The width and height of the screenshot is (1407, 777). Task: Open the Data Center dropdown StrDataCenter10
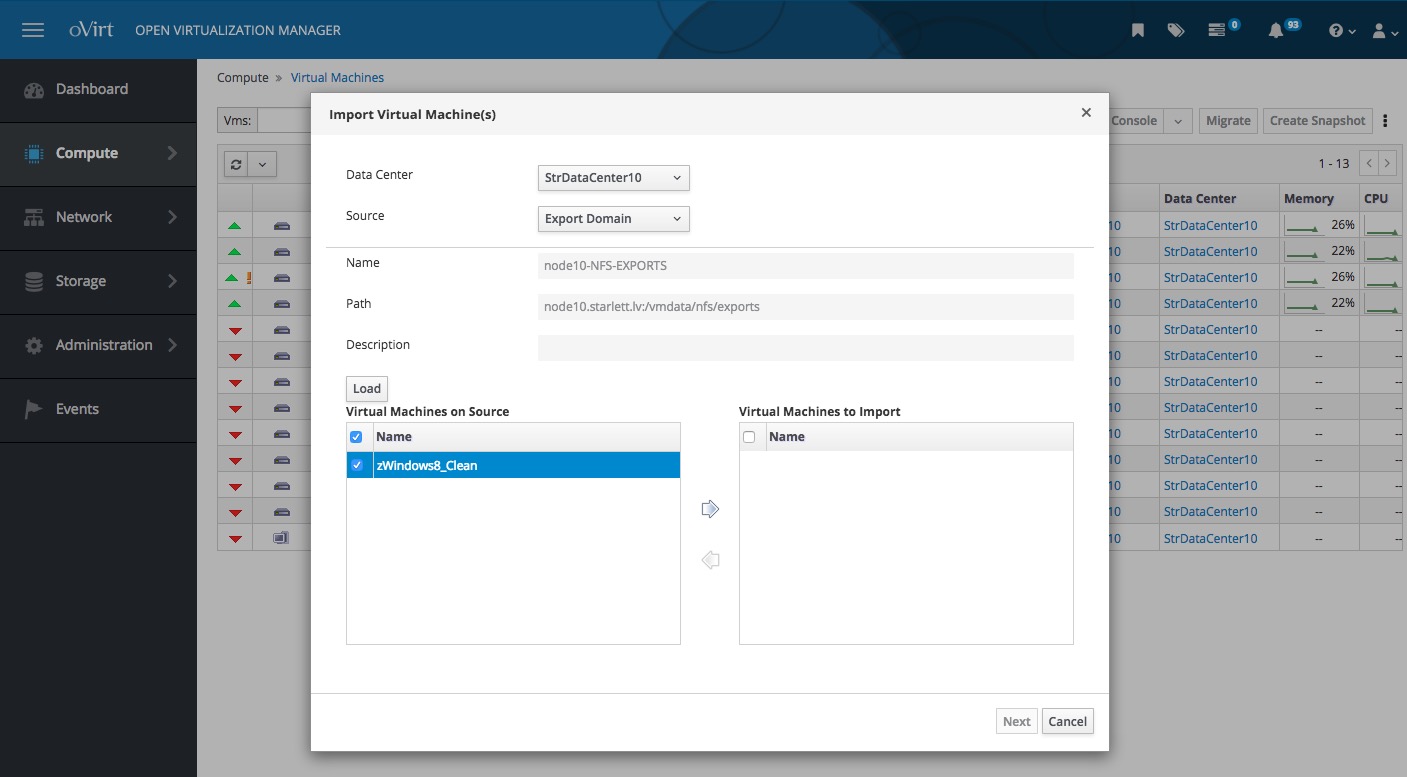point(613,178)
